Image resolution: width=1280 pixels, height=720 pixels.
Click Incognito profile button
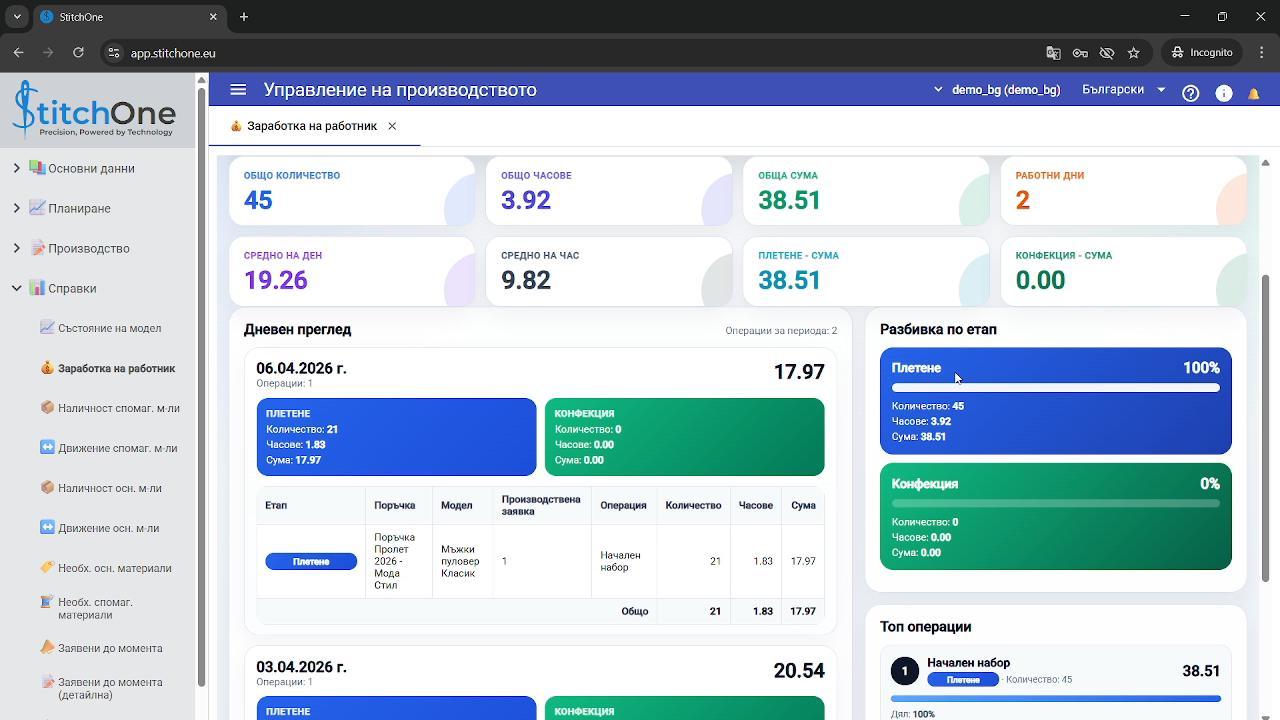point(1202,53)
